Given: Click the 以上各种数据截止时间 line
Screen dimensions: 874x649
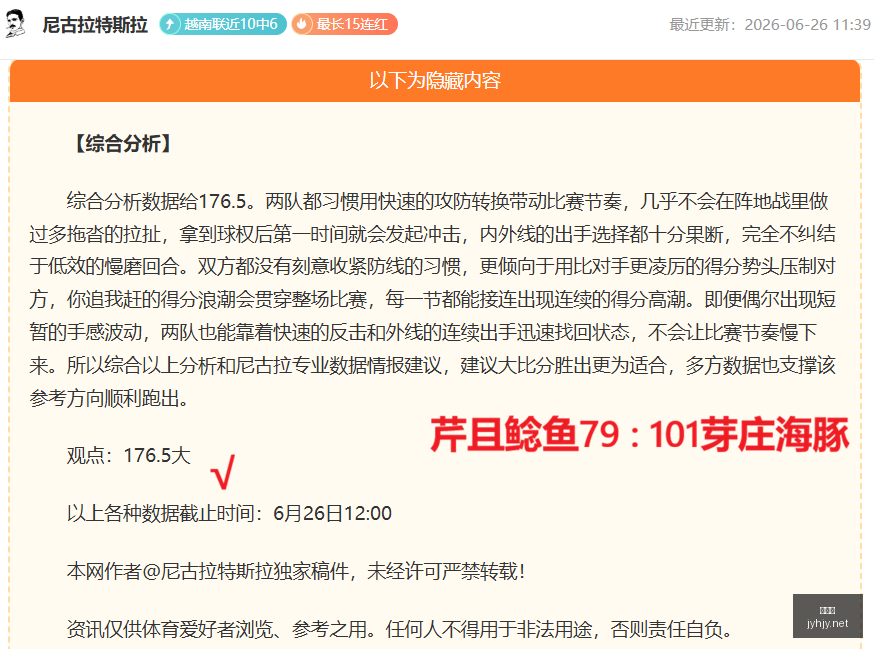Looking at the screenshot, I should click(229, 513).
